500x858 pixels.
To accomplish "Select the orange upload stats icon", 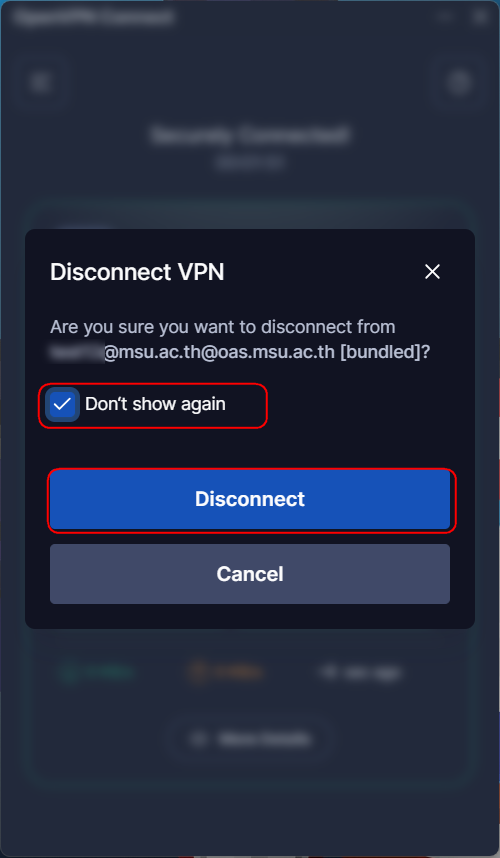I will (x=195, y=673).
